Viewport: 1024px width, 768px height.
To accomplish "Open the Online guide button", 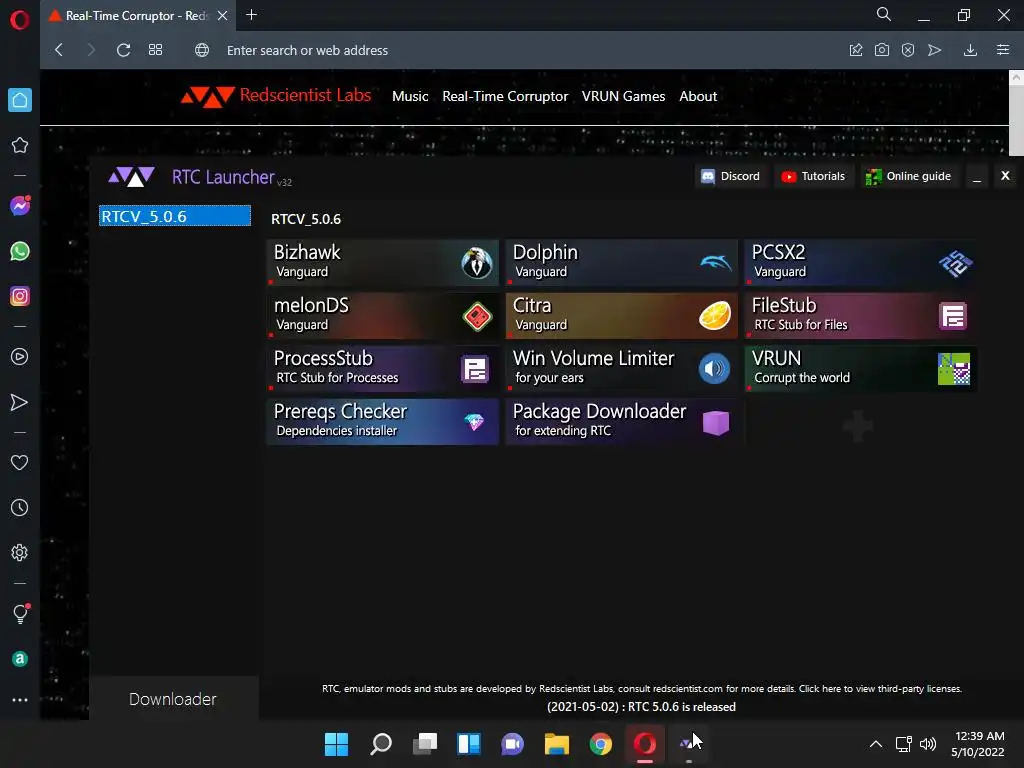I will [908, 176].
